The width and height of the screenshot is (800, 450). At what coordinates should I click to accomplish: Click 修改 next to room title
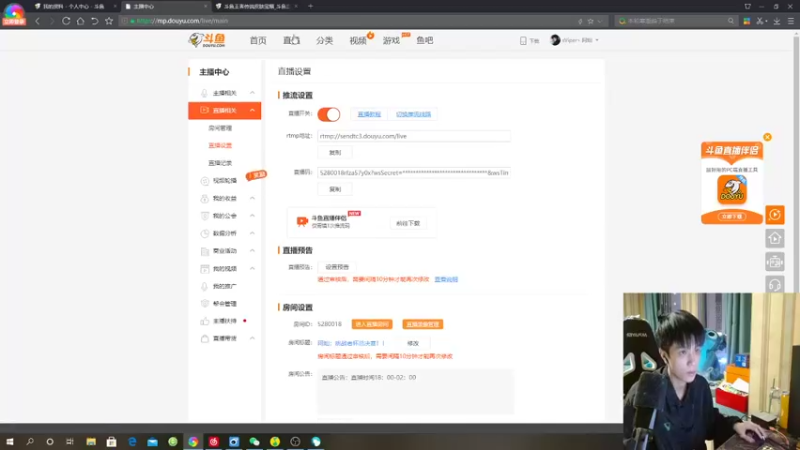pyautogui.click(x=413, y=343)
